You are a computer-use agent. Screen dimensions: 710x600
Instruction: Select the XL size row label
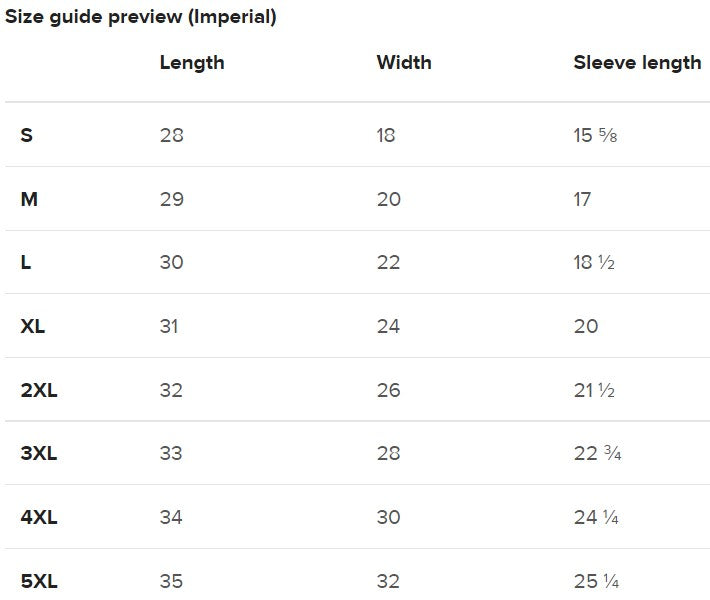(34, 326)
